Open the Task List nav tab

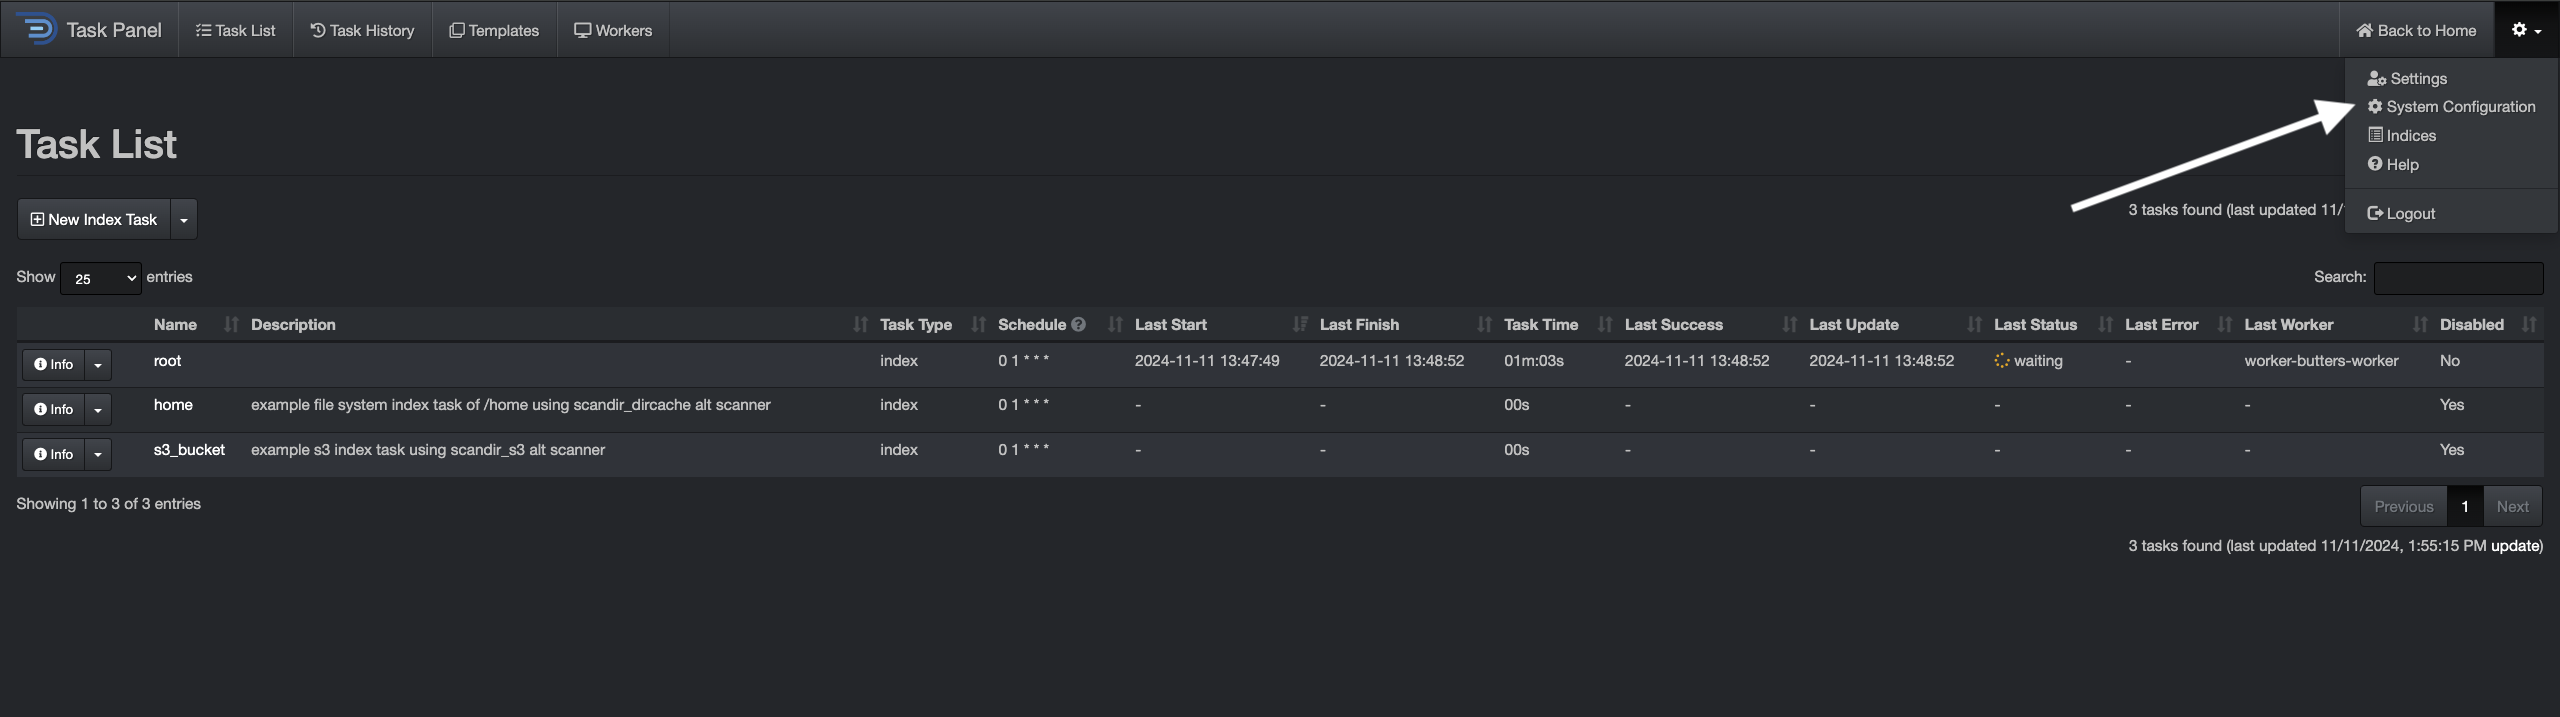coord(235,30)
